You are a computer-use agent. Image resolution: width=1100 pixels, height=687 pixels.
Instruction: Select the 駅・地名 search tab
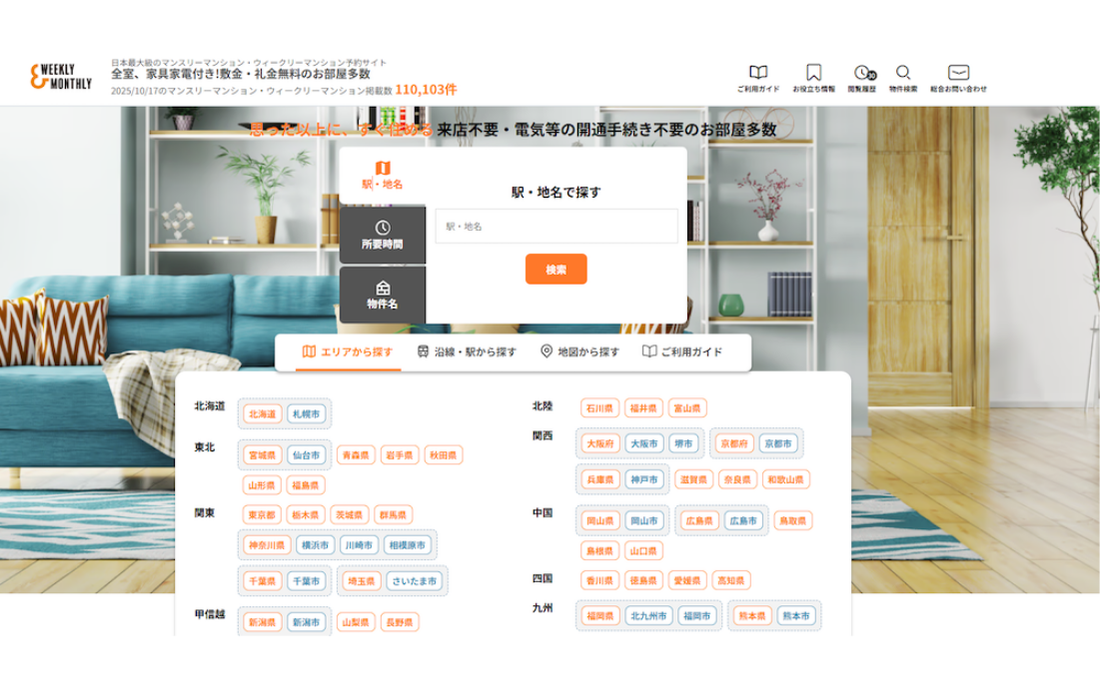click(x=382, y=176)
